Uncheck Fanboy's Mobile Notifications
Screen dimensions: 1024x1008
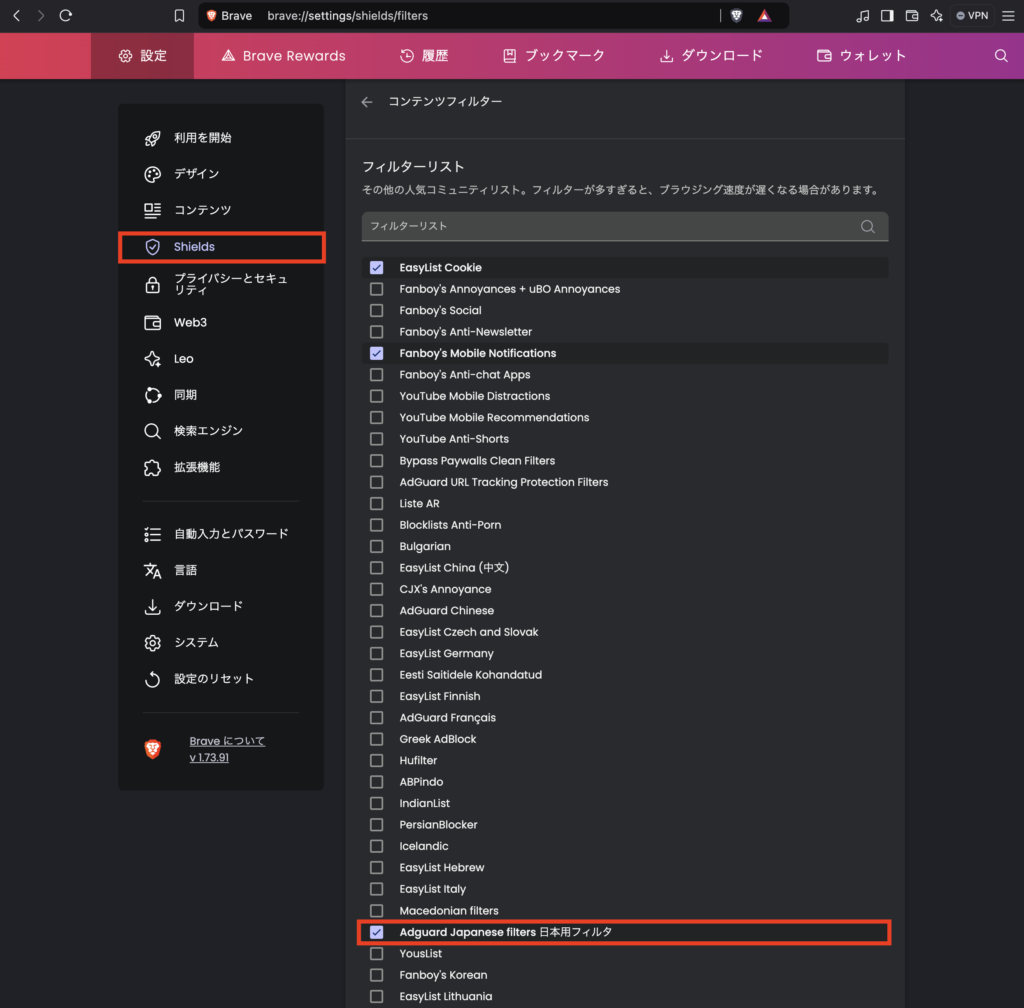(376, 353)
